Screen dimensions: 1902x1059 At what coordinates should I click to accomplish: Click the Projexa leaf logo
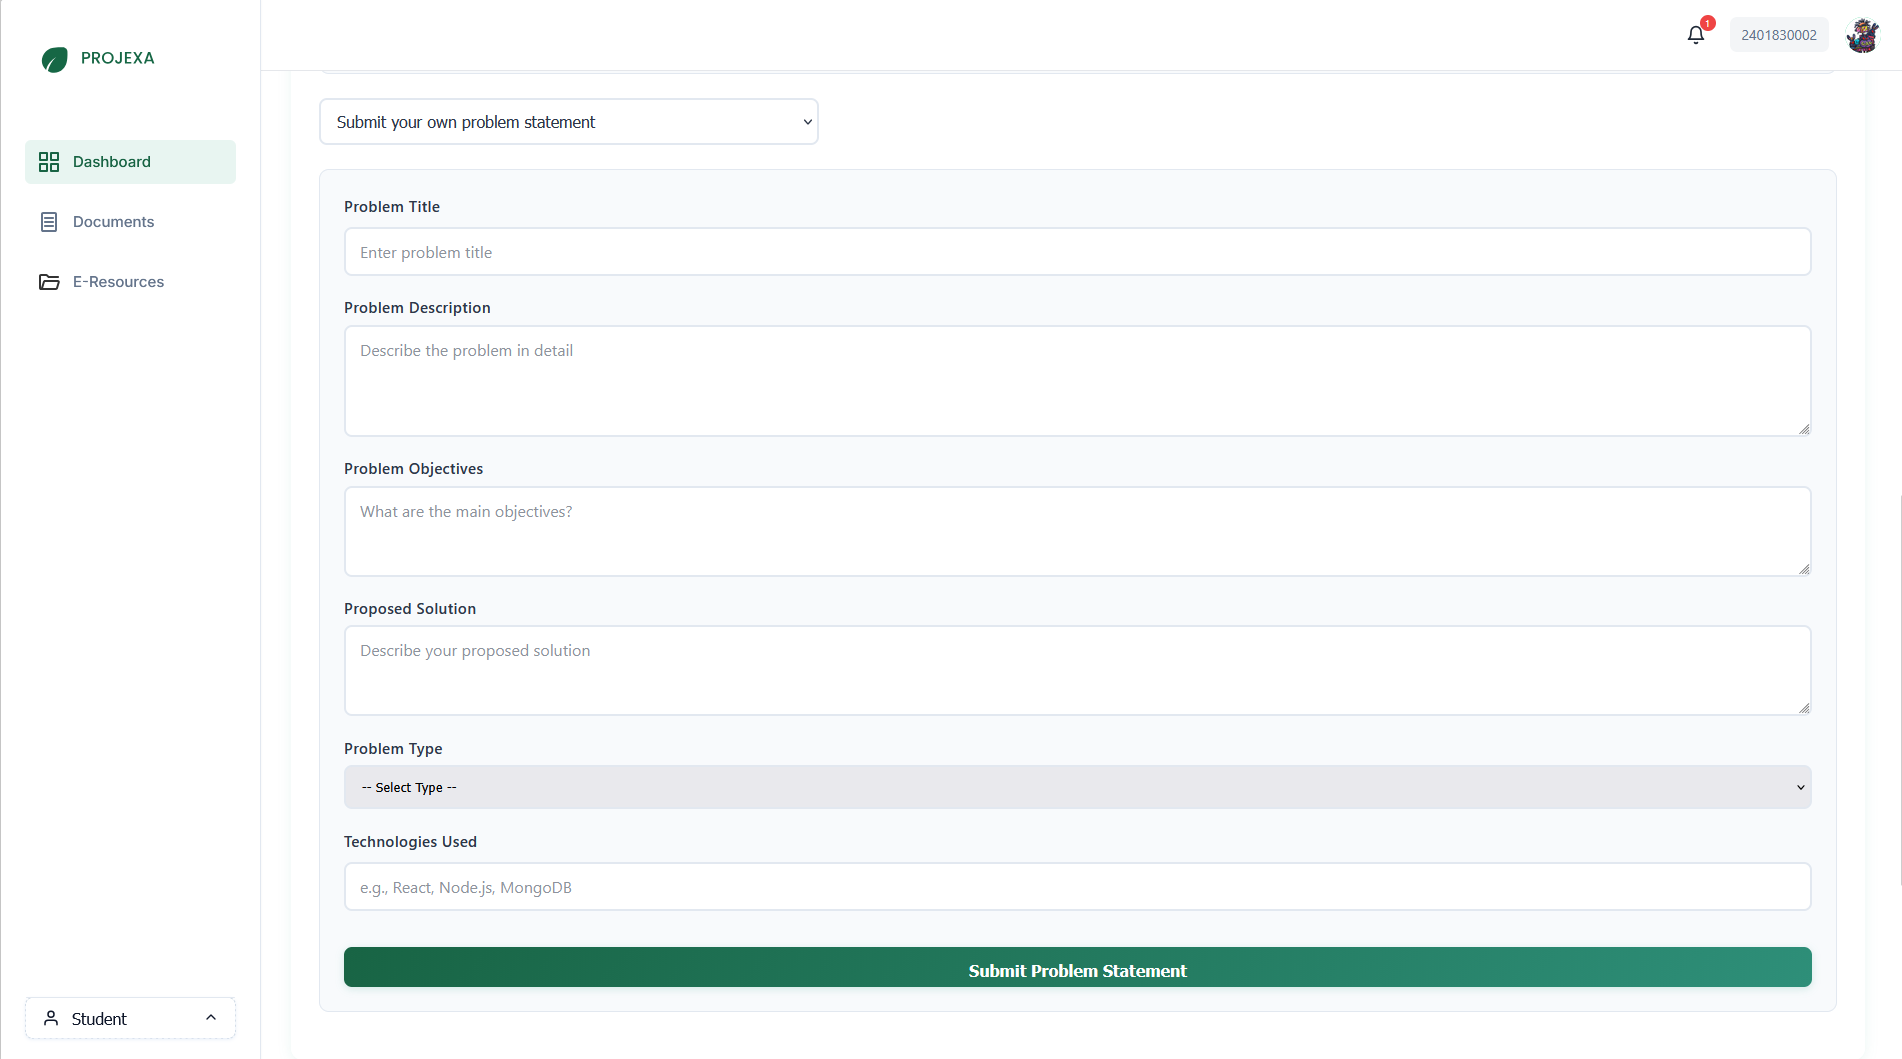[55, 59]
